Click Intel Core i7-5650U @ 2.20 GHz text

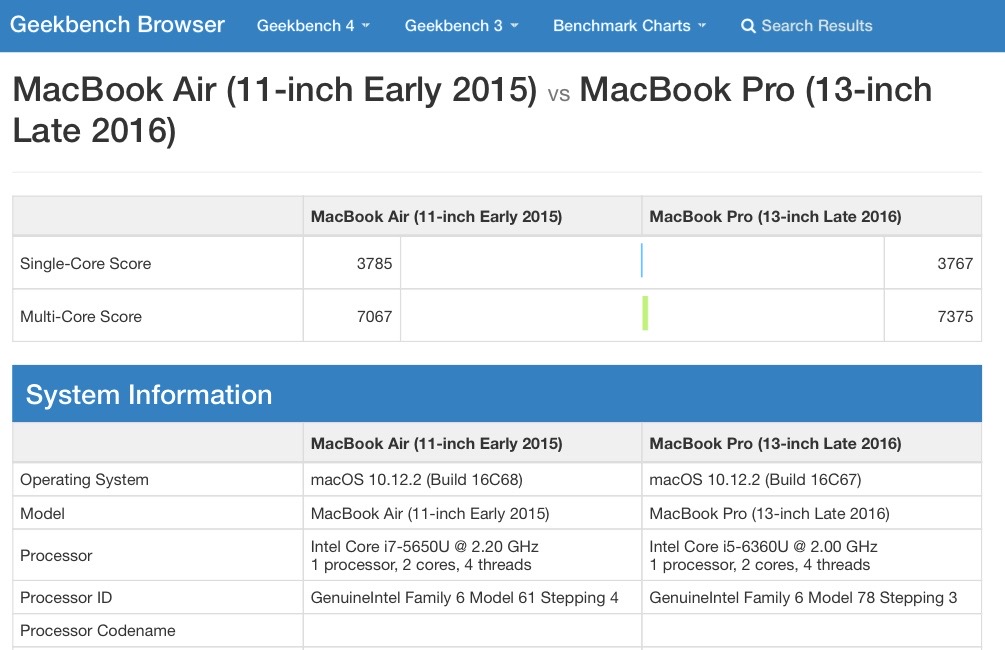(424, 546)
